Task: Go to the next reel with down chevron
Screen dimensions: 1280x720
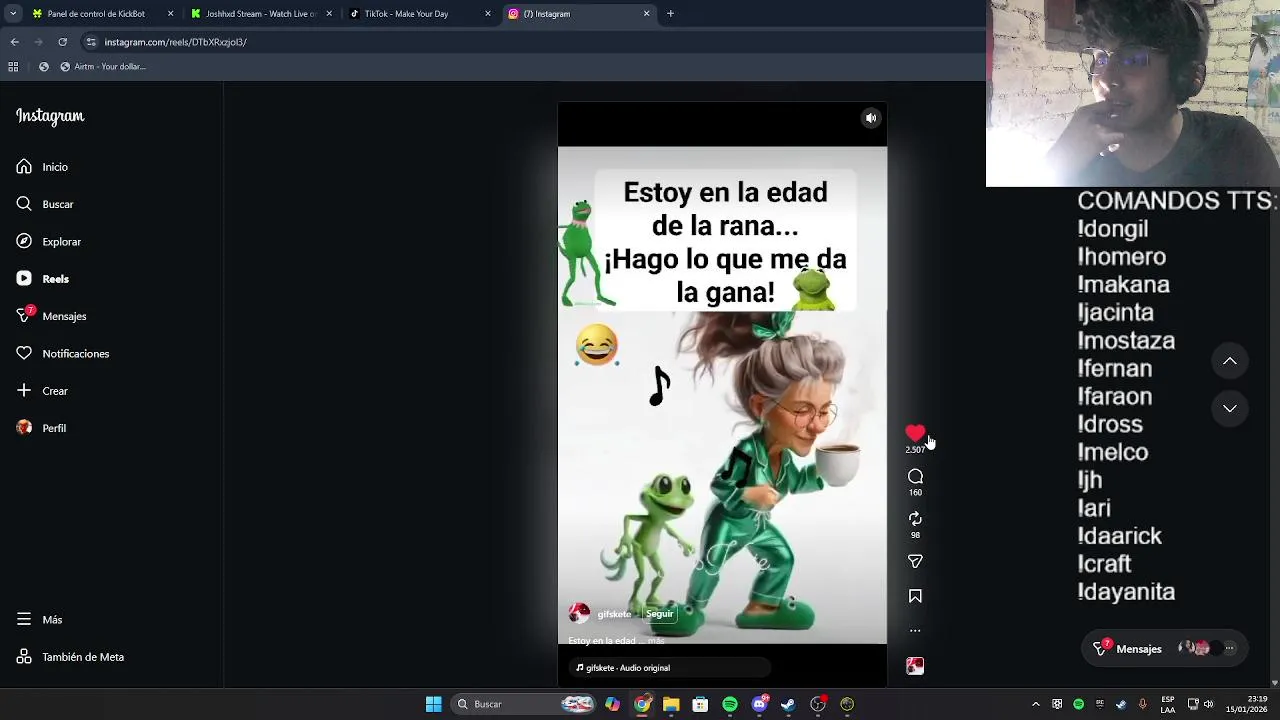Action: point(1230,408)
